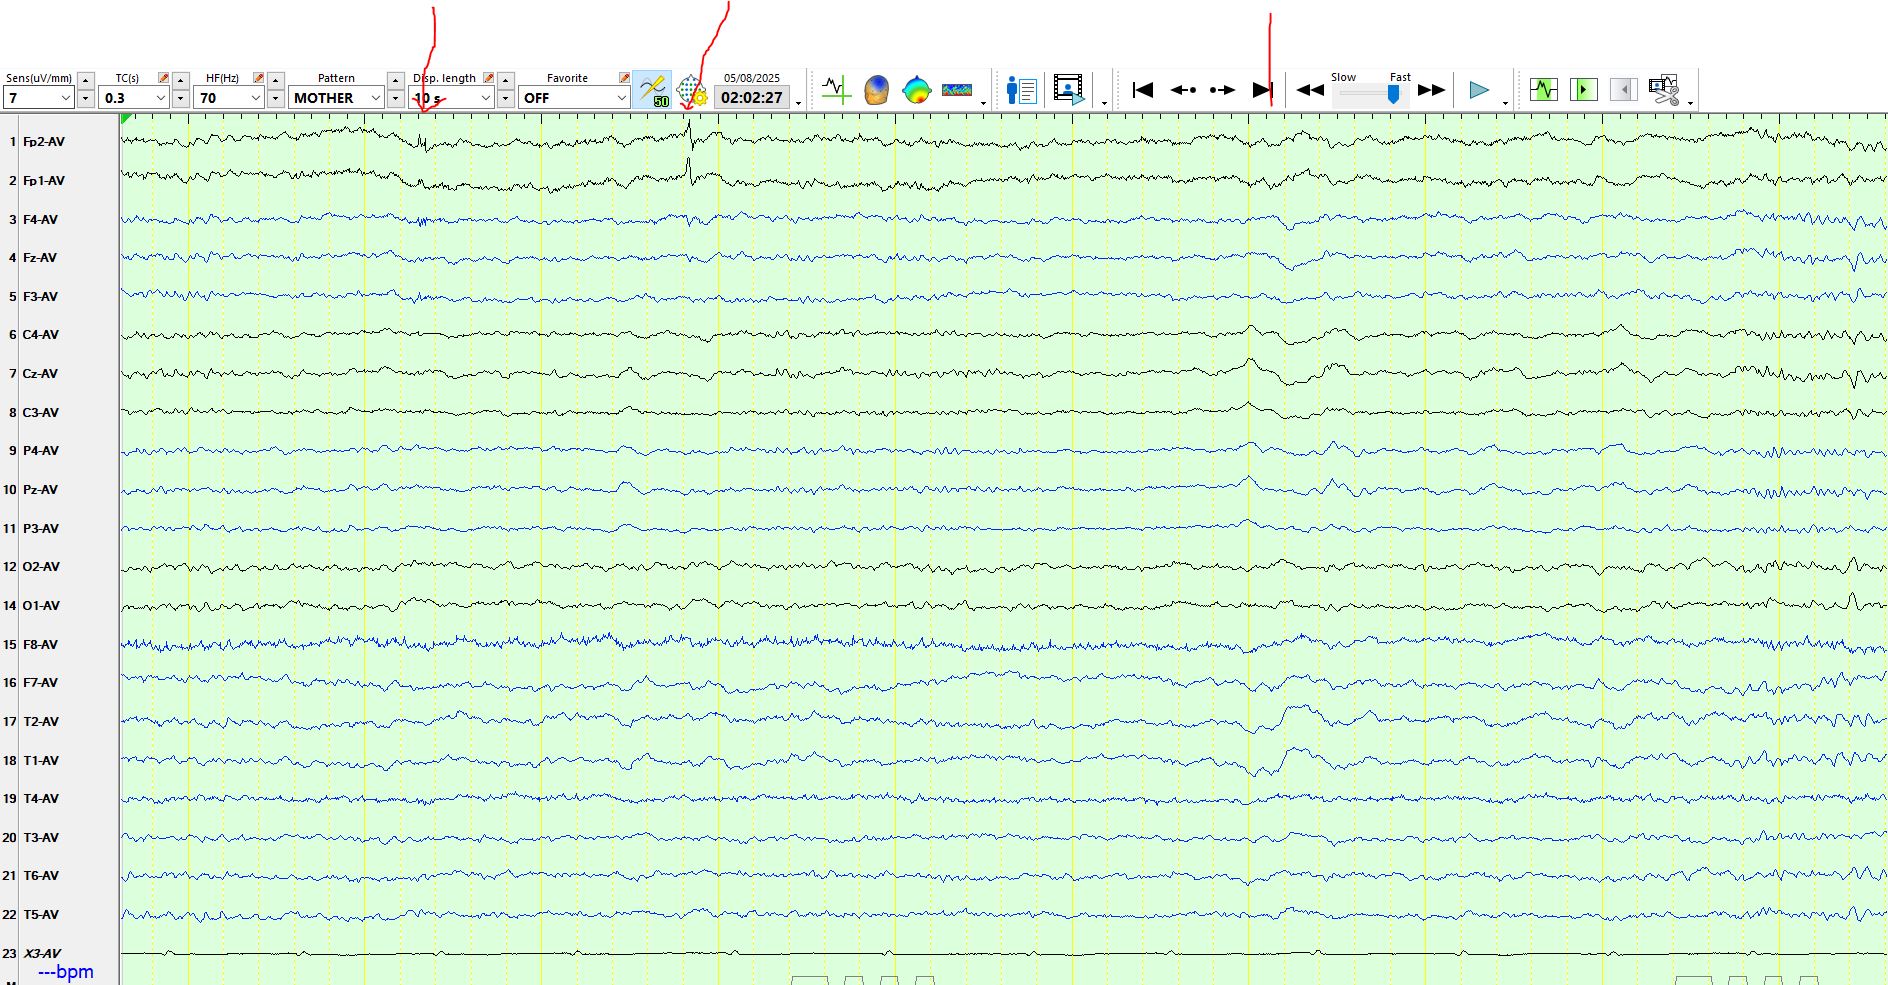1888x985 pixels.
Task: Go to the previous event marker
Action: click(1183, 90)
